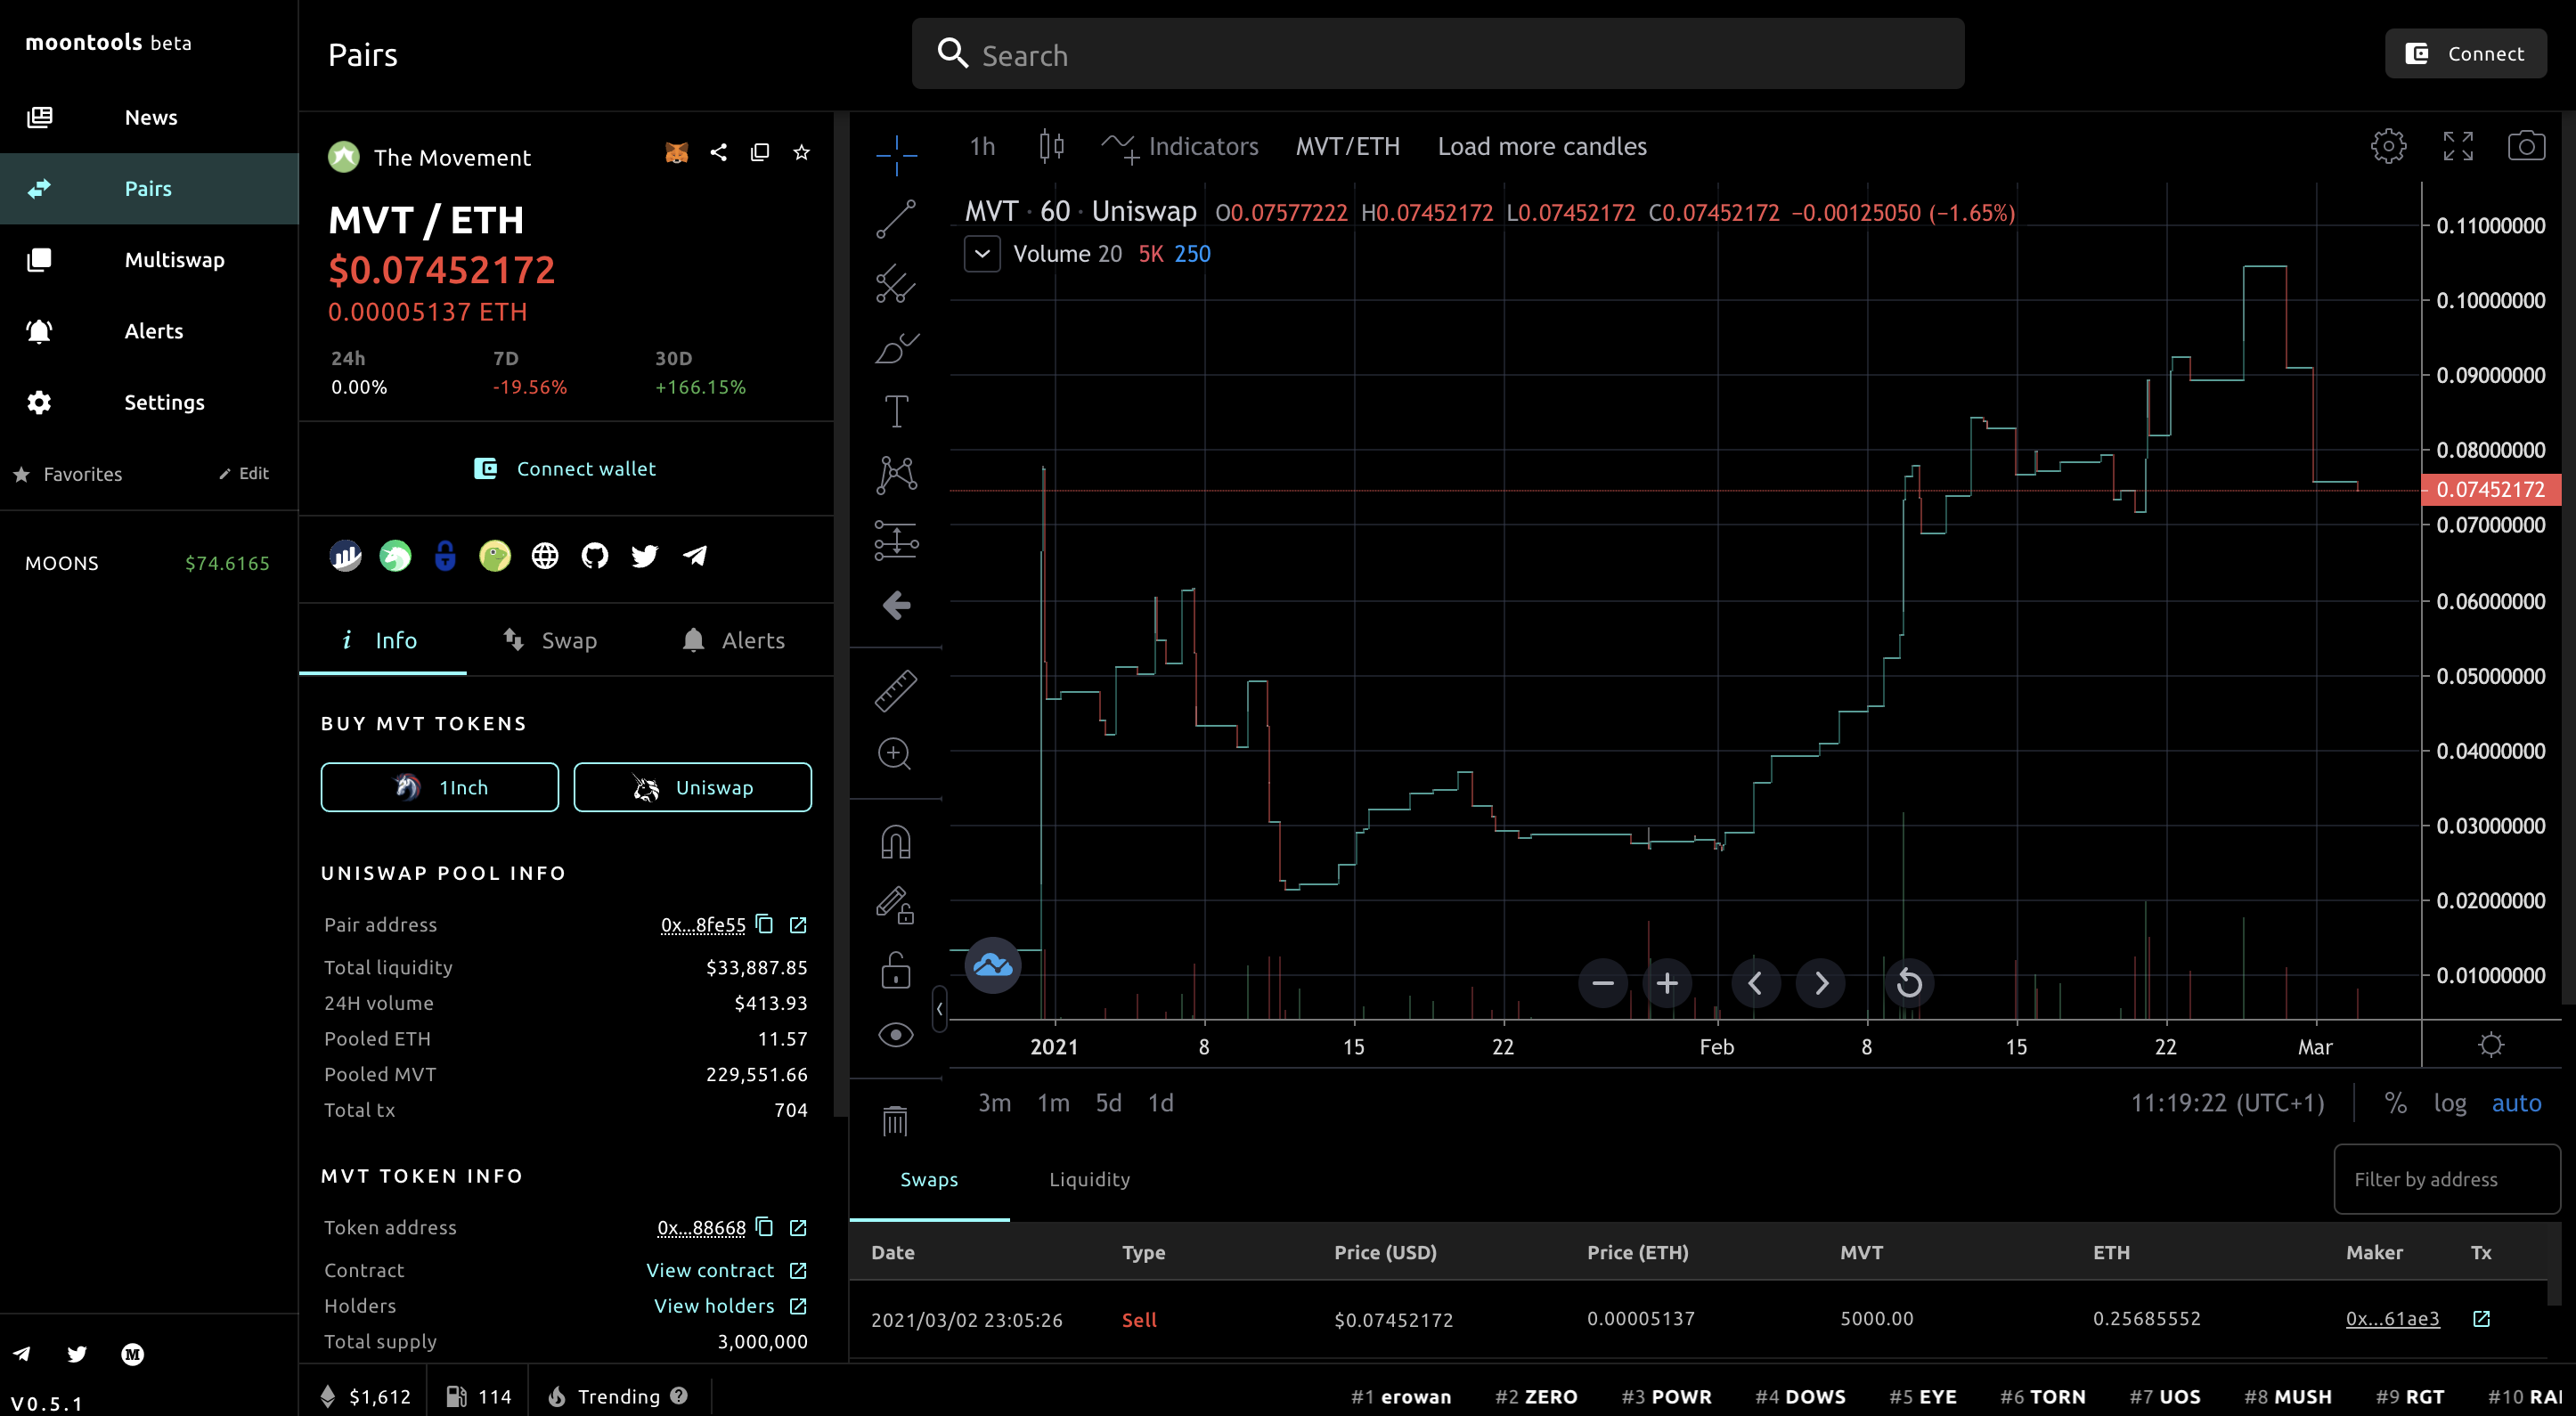Open pair in new window icon
This screenshot has height=1416, width=2576.
tap(760, 152)
